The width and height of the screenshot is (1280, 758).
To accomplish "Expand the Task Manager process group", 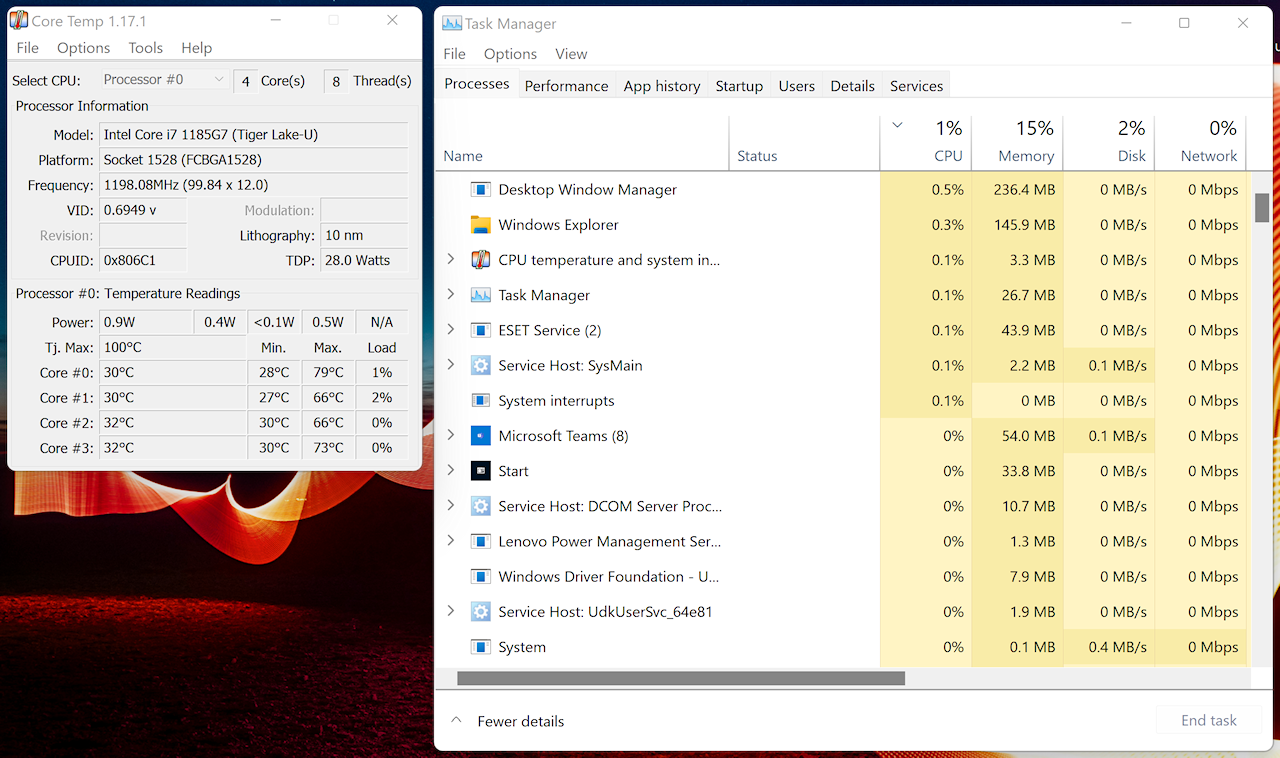I will (x=450, y=294).
